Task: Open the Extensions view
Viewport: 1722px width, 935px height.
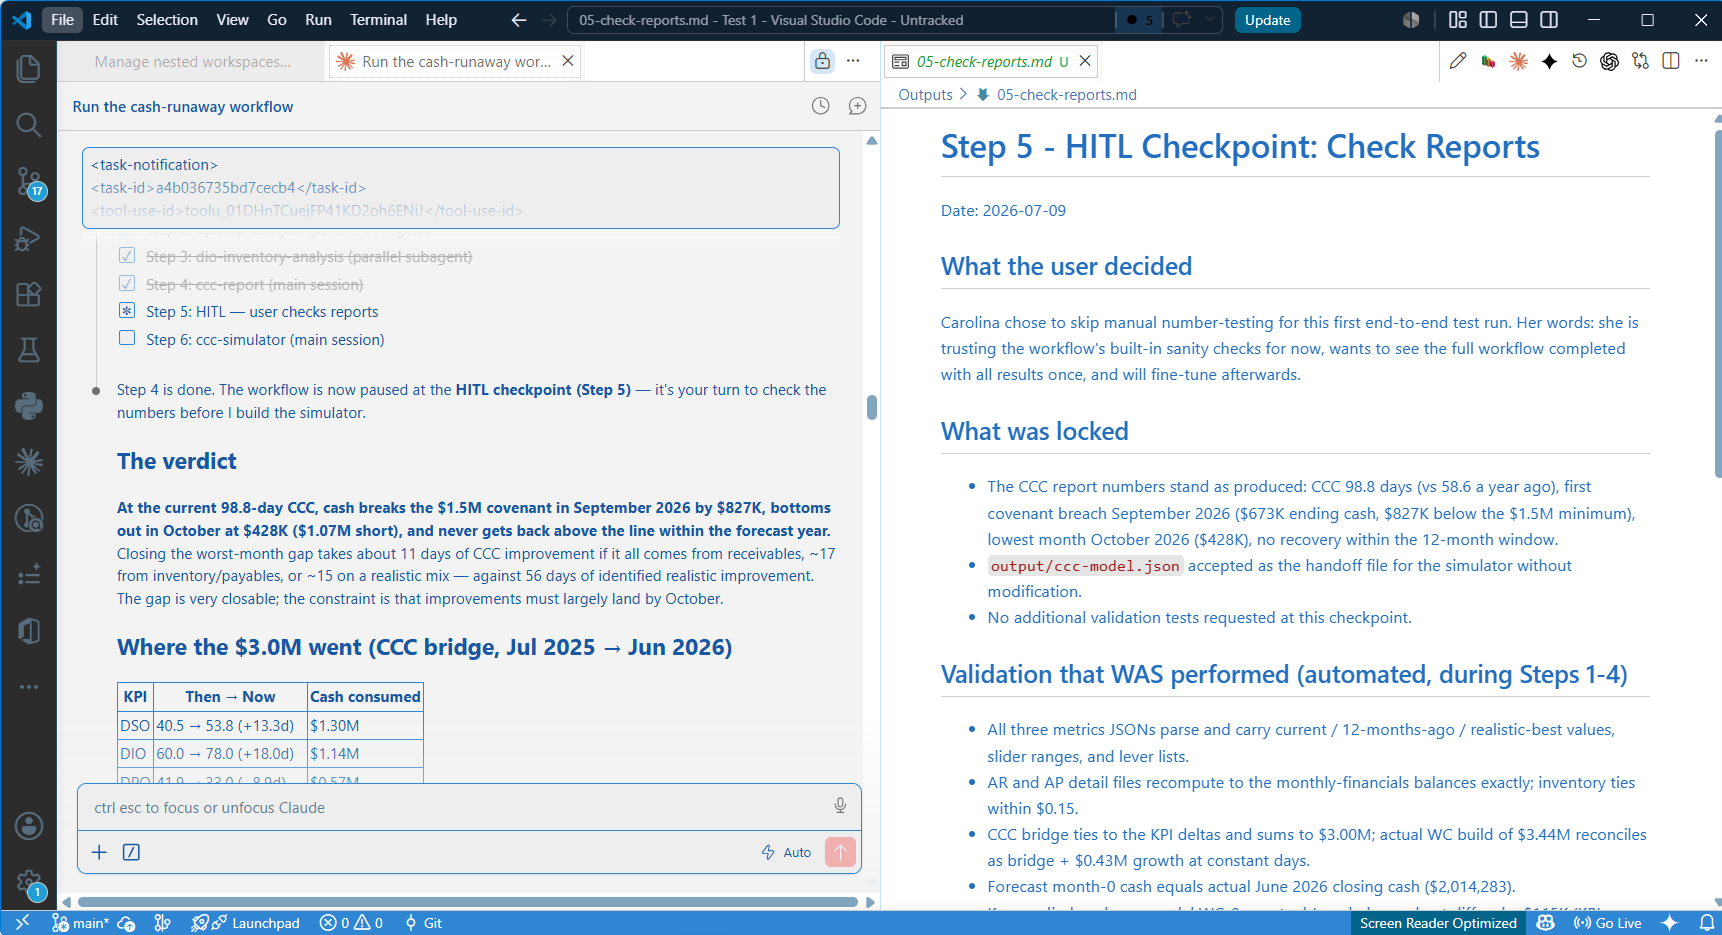Action: [29, 294]
